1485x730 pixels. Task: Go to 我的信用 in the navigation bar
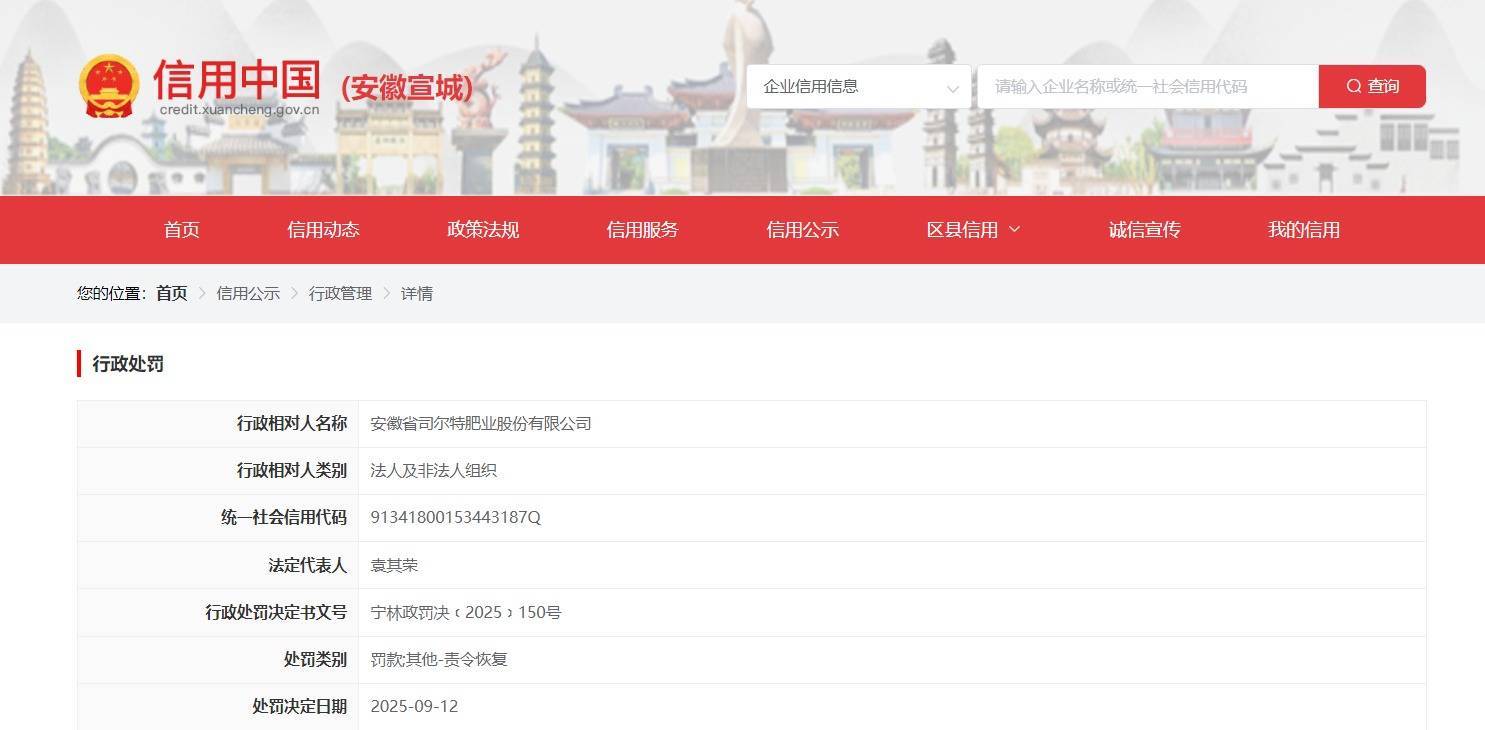1301,229
